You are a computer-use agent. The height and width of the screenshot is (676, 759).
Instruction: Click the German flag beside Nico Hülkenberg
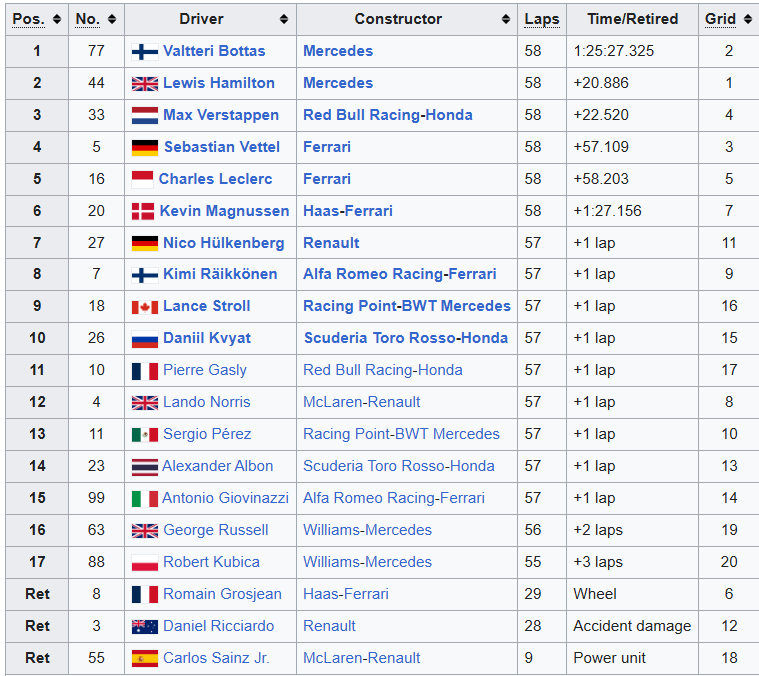145,243
